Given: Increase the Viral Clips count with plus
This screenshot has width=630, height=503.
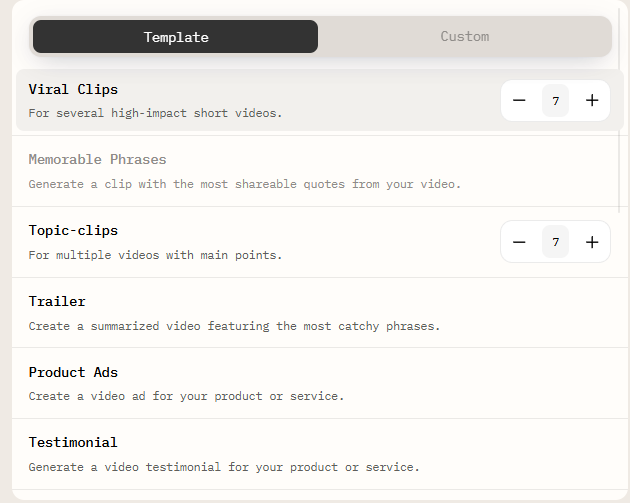Looking at the screenshot, I should pos(592,100).
